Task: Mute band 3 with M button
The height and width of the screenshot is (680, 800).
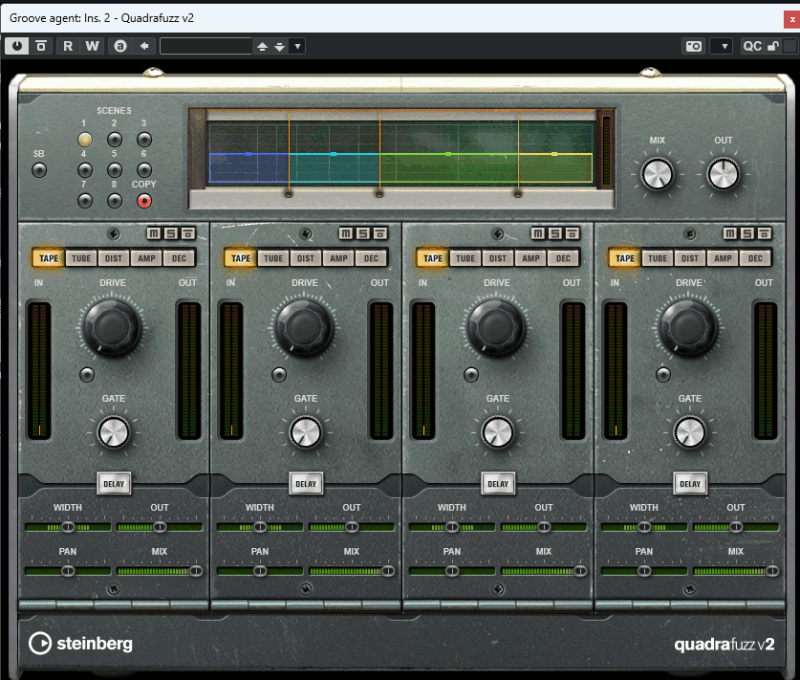Action: tap(538, 234)
